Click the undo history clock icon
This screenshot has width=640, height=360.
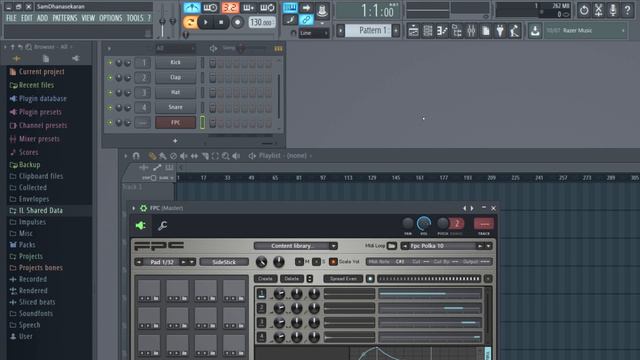point(584,10)
